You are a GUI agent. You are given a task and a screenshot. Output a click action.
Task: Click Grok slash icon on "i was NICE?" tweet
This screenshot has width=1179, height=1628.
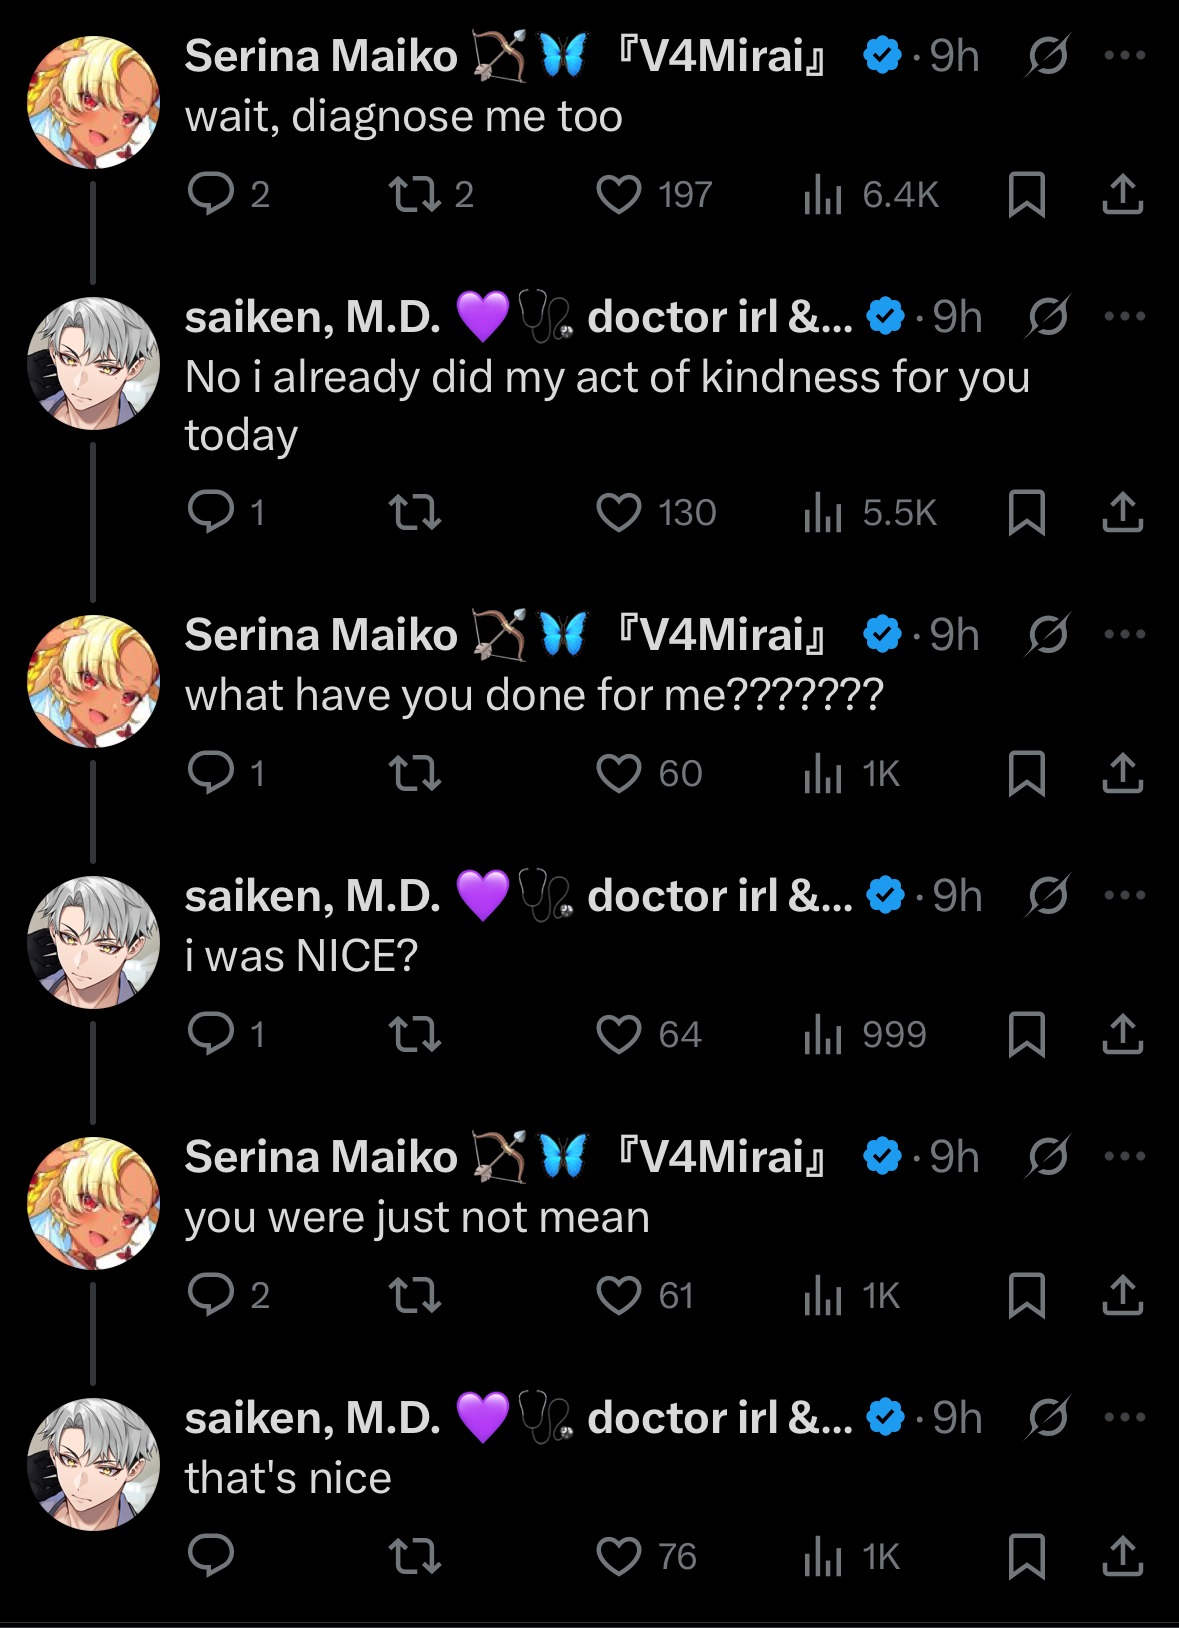[x=1048, y=896]
